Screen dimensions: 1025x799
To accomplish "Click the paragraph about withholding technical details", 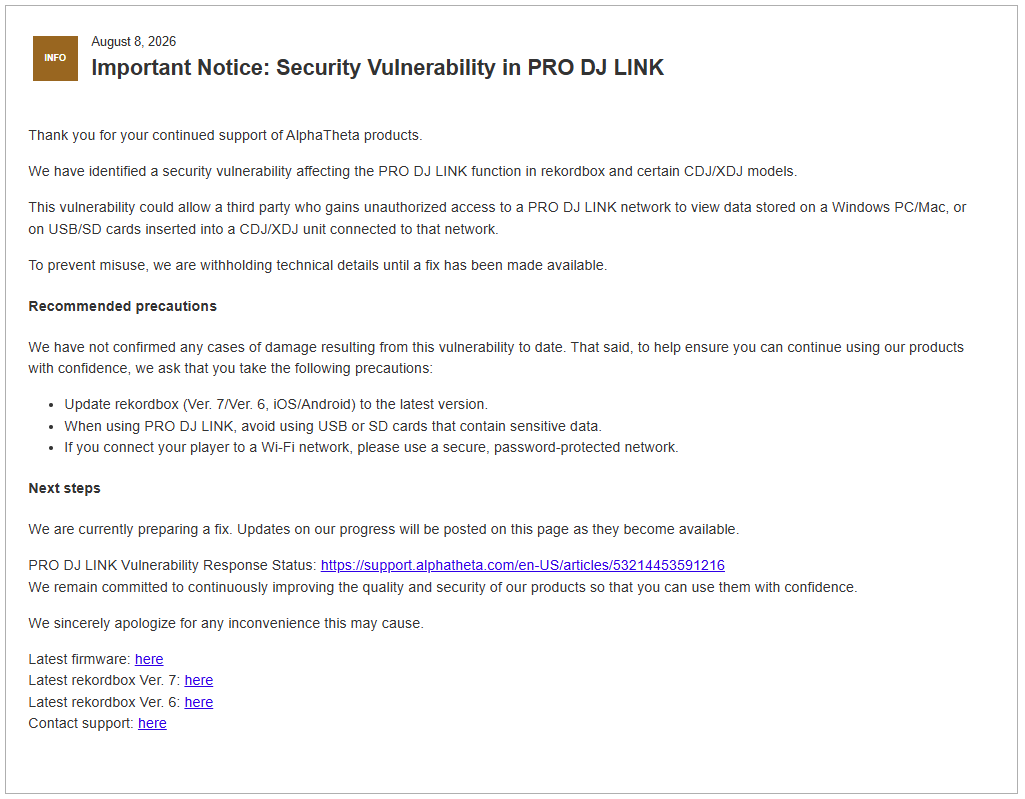I will pyautogui.click(x=318, y=265).
